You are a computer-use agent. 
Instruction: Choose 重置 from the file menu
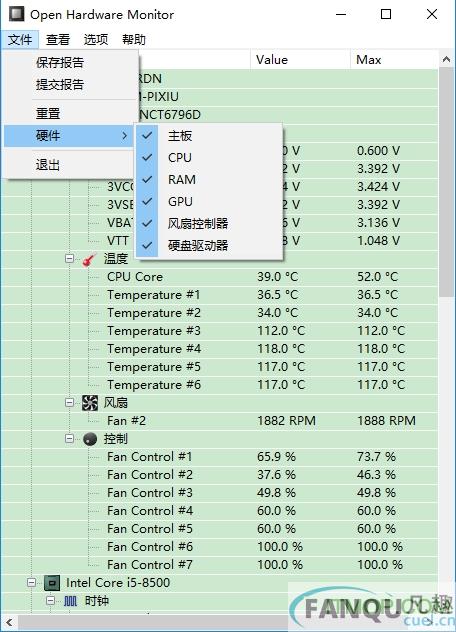71,113
